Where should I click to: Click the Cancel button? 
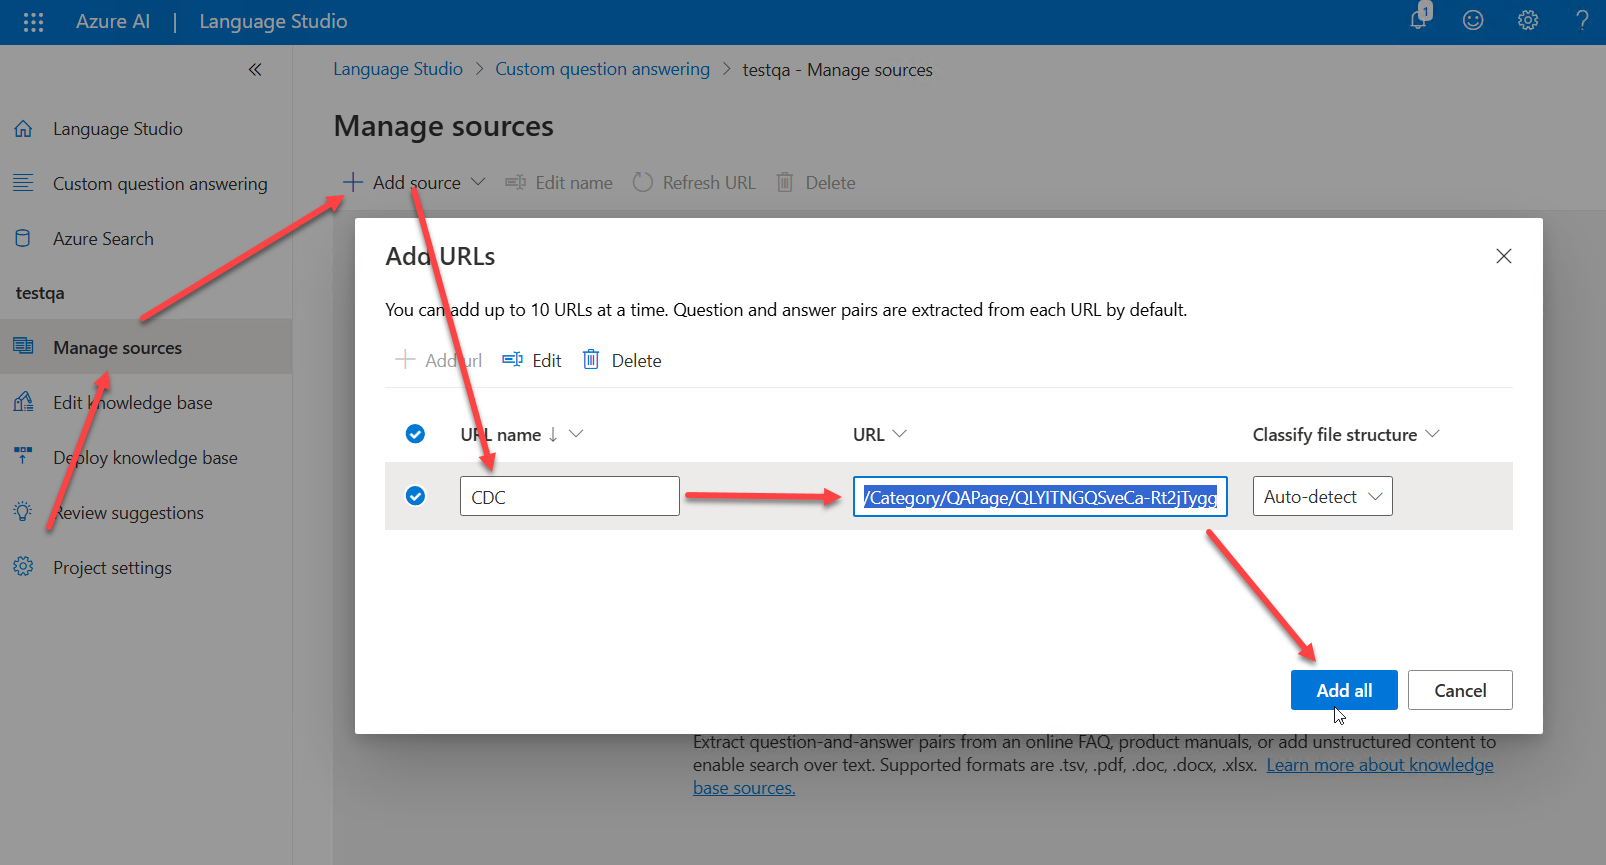tap(1460, 690)
